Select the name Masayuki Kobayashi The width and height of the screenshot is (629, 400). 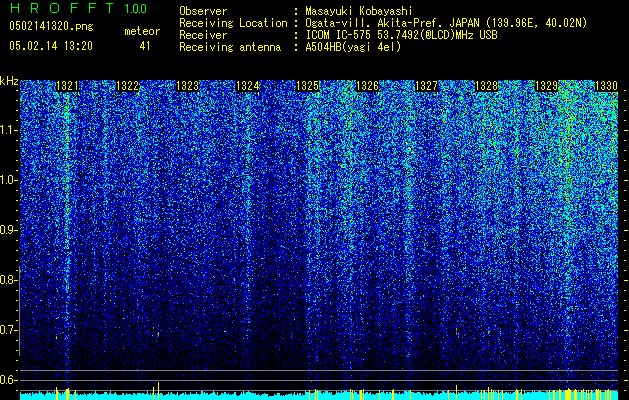coord(359,12)
